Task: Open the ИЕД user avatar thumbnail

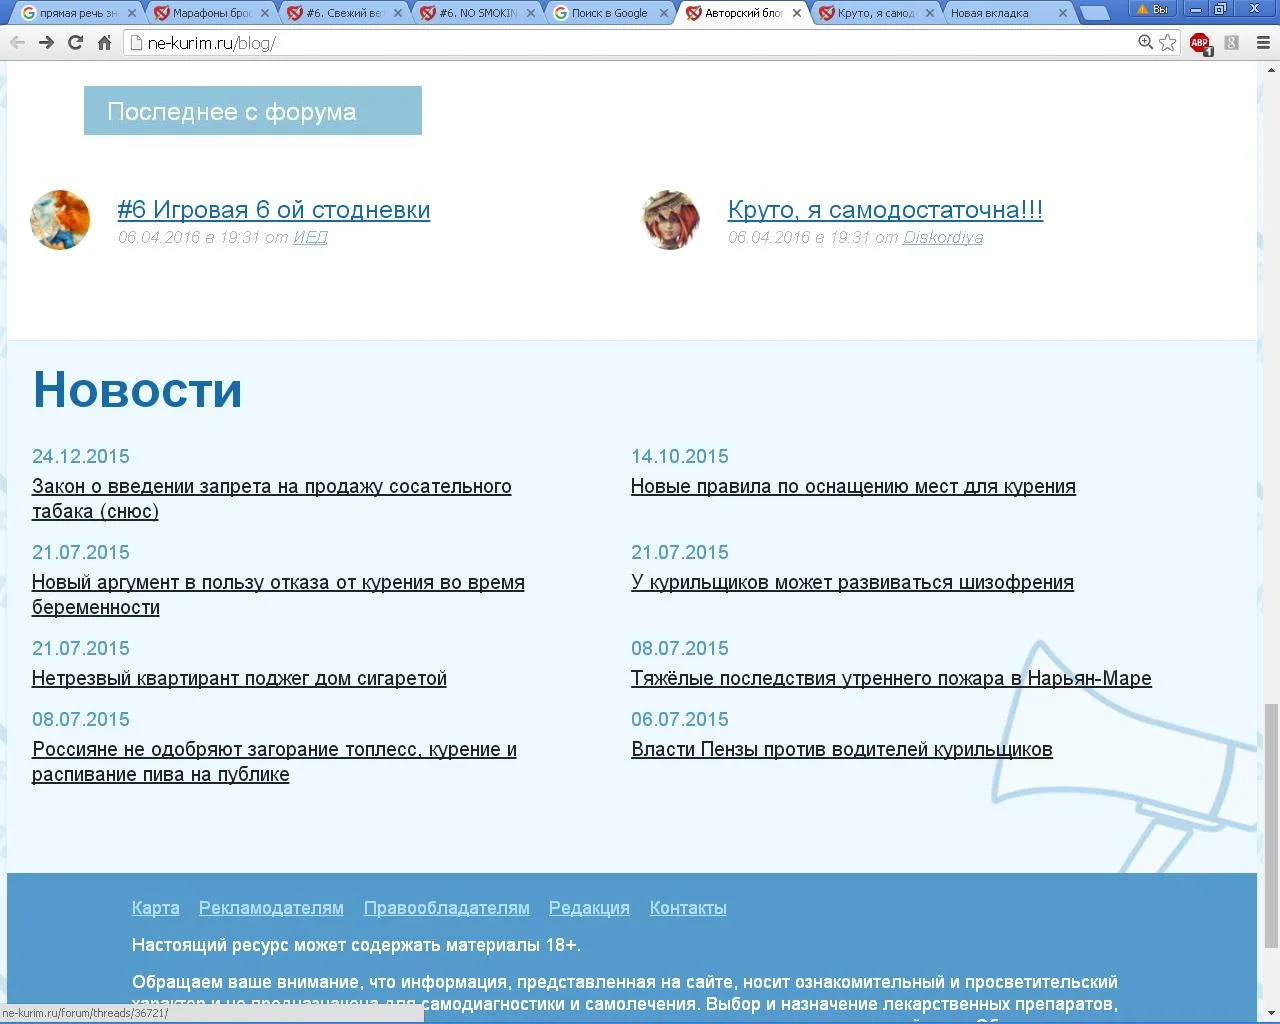Action: (60, 220)
